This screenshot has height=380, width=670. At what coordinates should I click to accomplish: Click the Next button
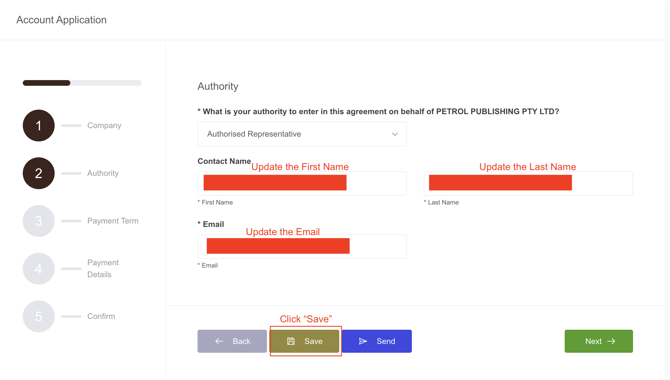(x=599, y=341)
